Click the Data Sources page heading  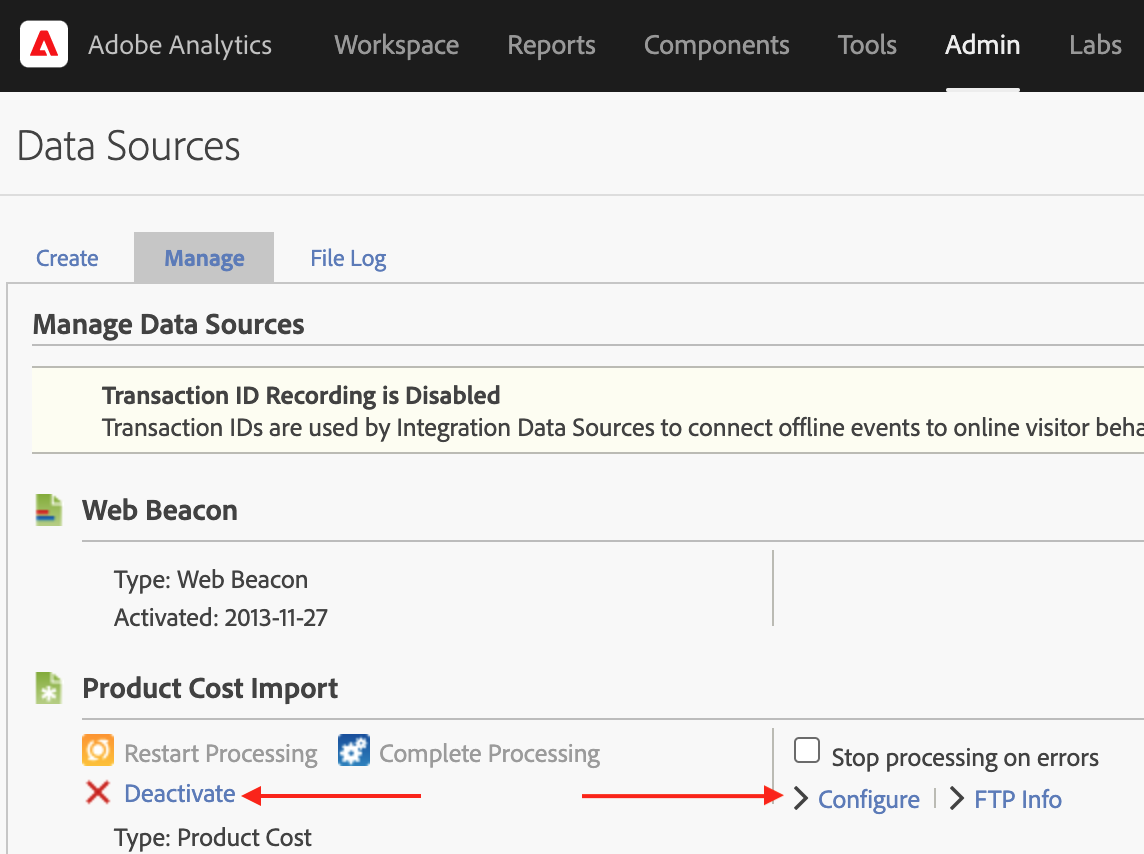coord(128,146)
